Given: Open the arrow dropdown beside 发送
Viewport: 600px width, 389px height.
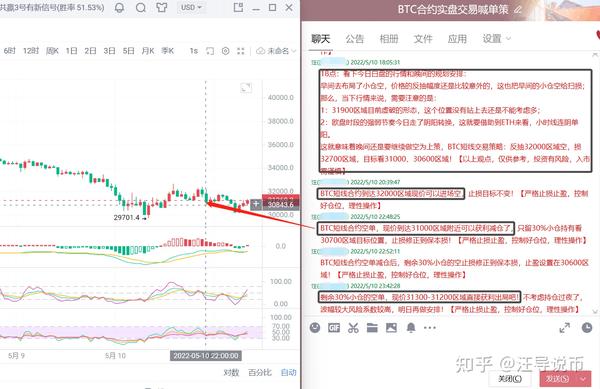Looking at the screenshot, I should [583, 379].
